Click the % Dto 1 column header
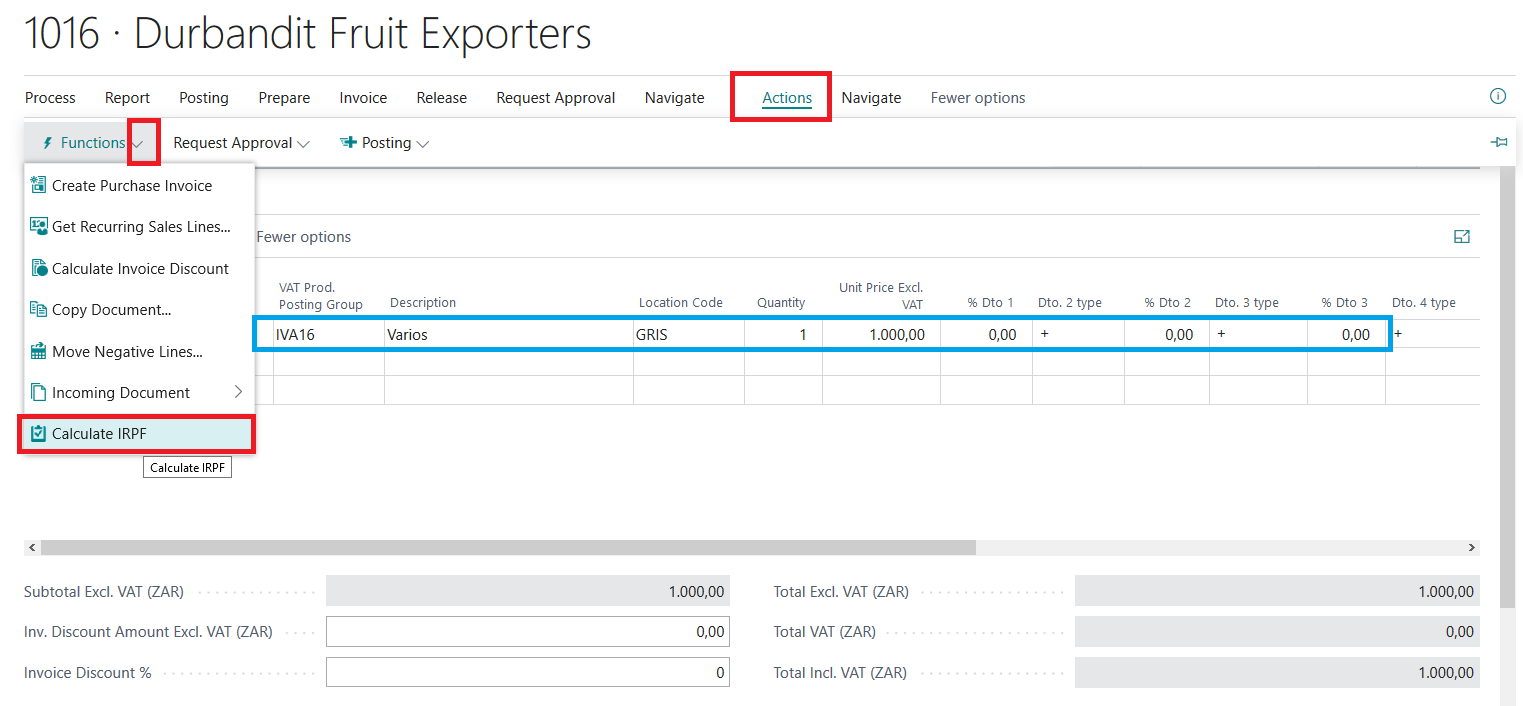1523x706 pixels. tap(990, 303)
